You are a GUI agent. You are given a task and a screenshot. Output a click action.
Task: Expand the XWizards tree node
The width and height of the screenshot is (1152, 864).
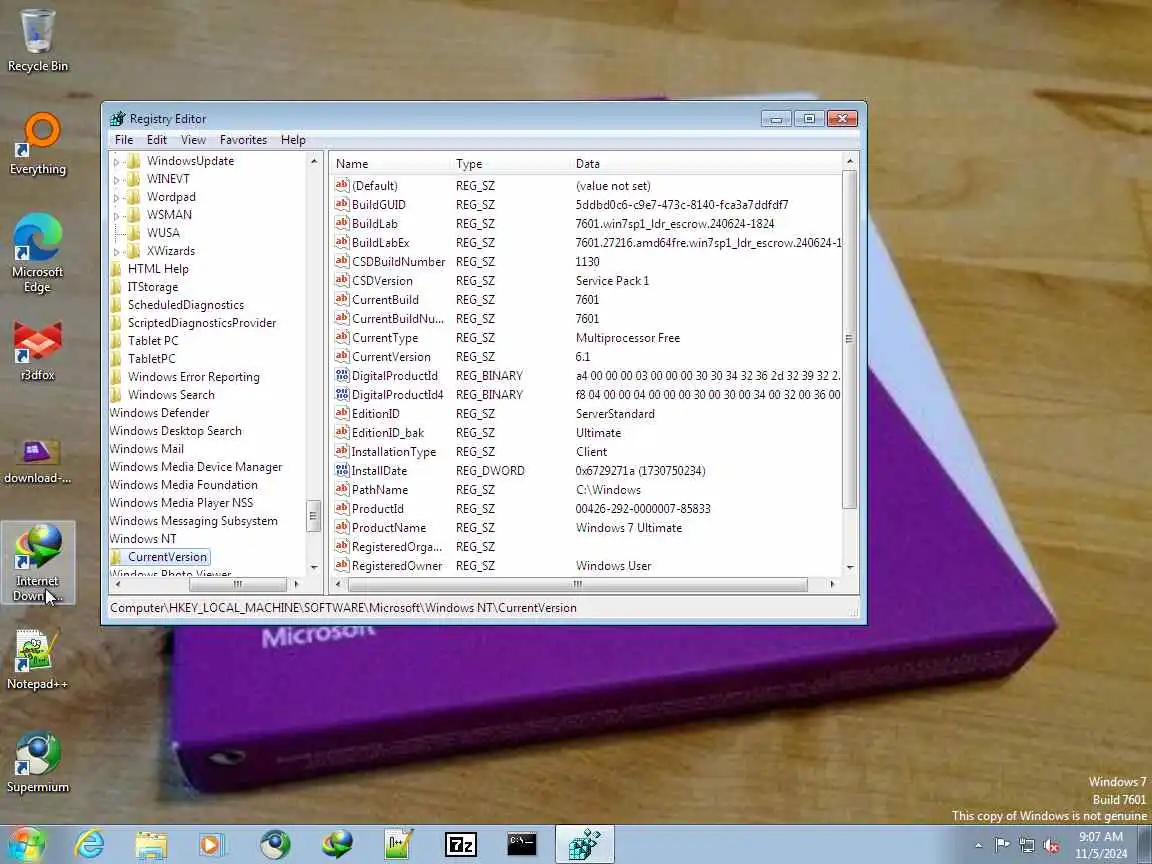[x=116, y=251]
